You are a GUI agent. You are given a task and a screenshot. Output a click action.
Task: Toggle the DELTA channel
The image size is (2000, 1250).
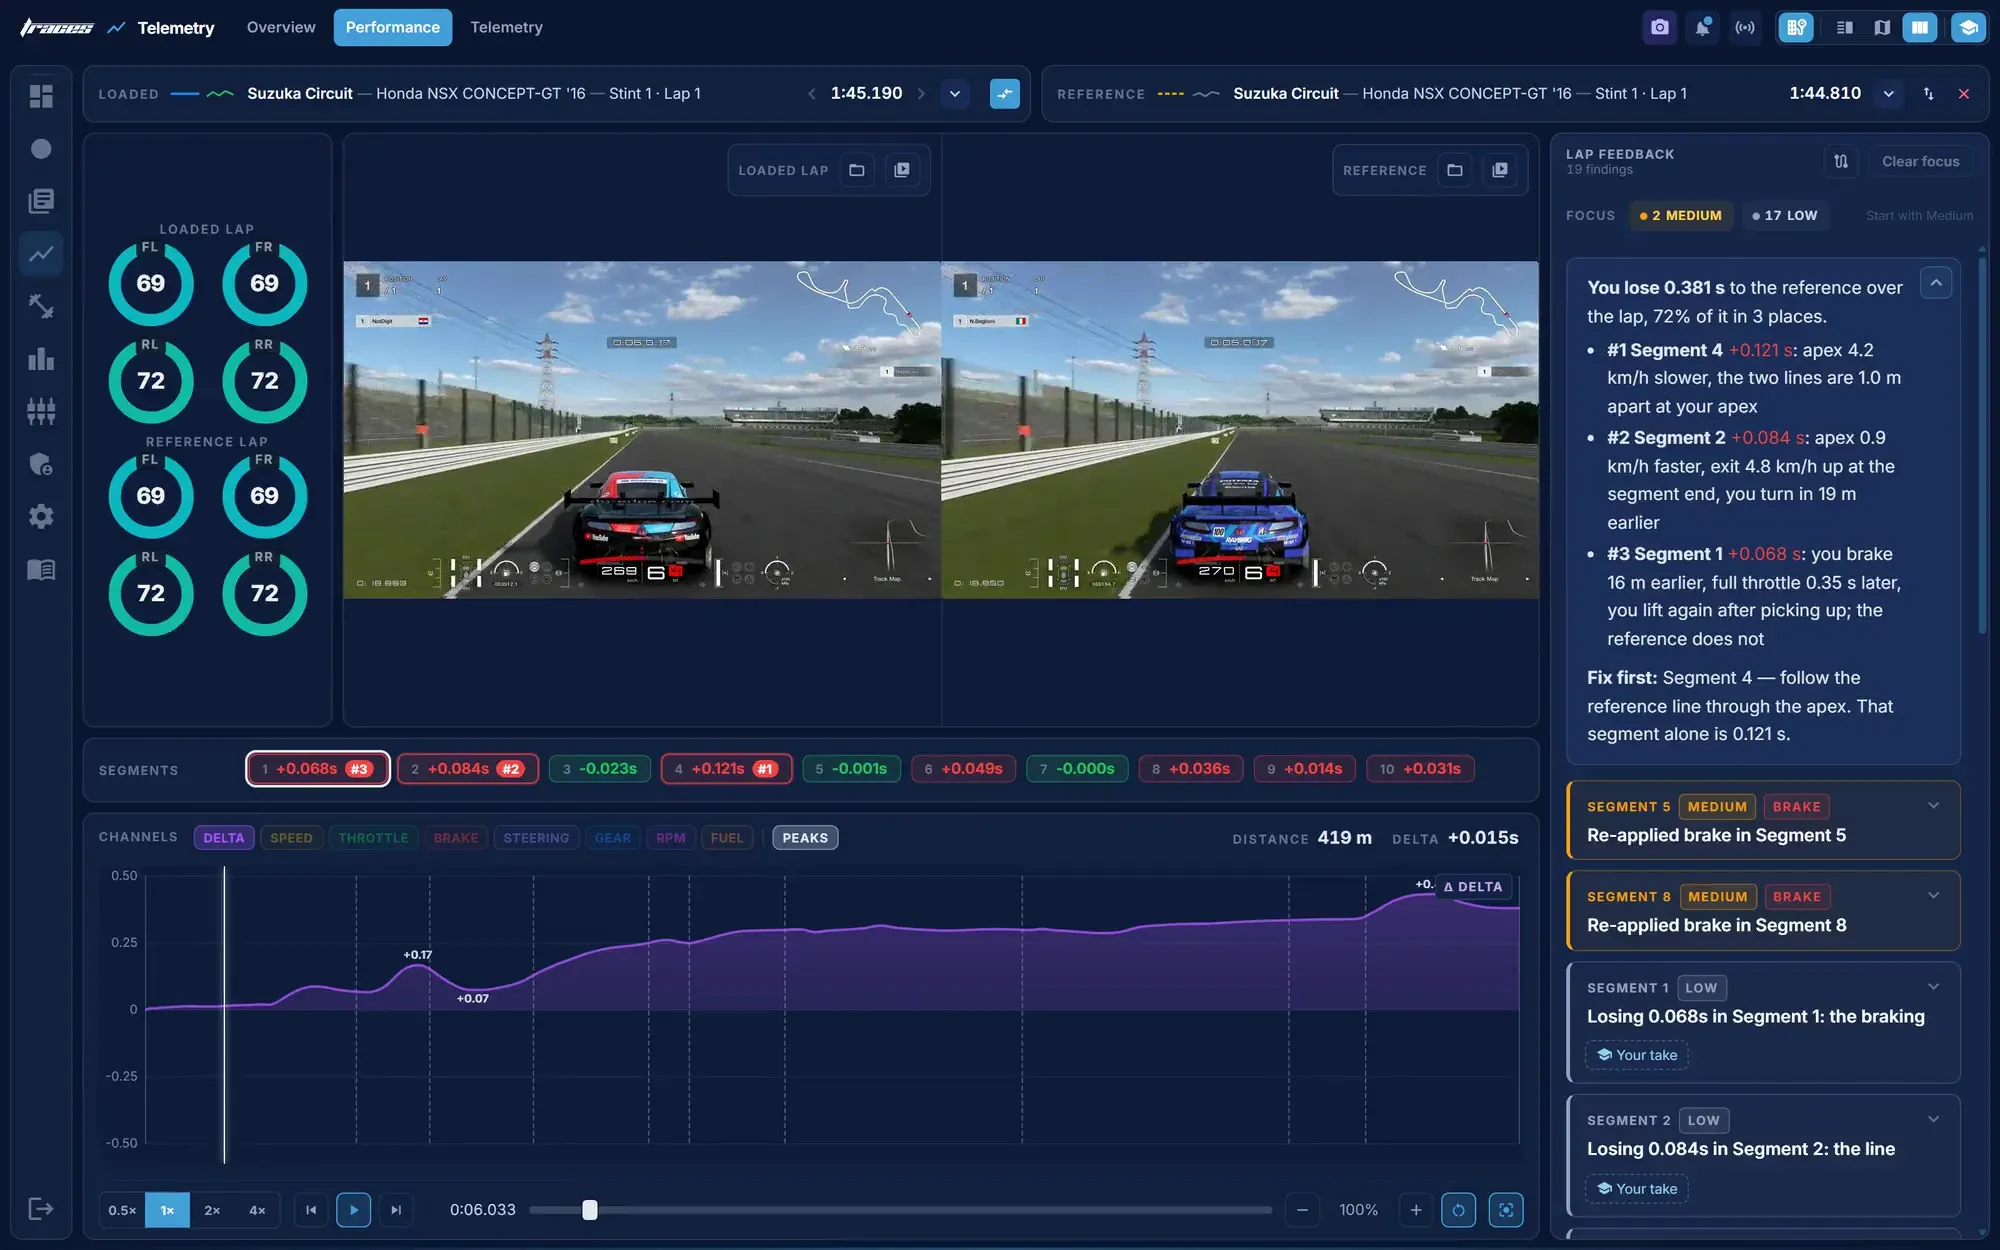tap(224, 838)
